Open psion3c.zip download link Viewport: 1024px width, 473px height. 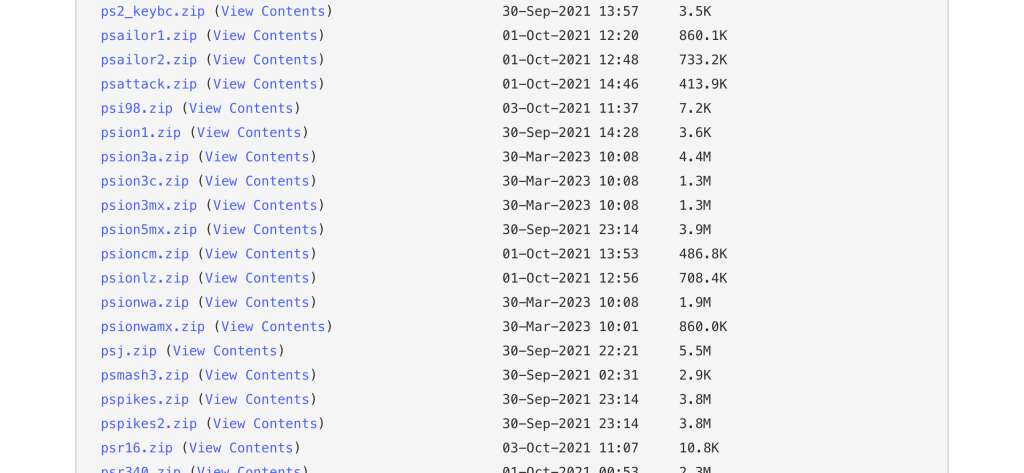tap(144, 181)
